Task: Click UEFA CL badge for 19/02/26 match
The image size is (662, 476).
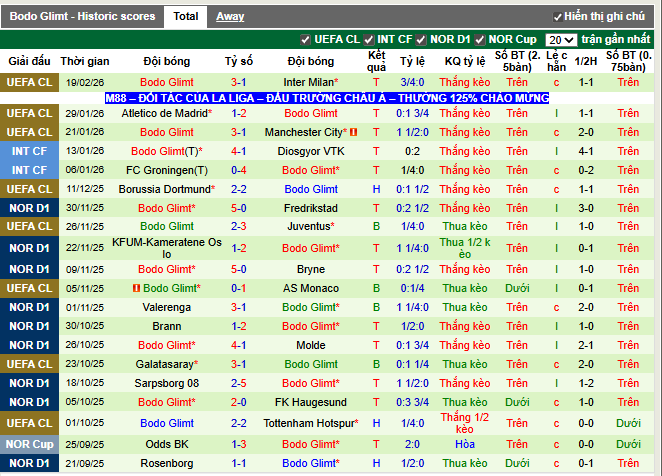Action: (29, 81)
